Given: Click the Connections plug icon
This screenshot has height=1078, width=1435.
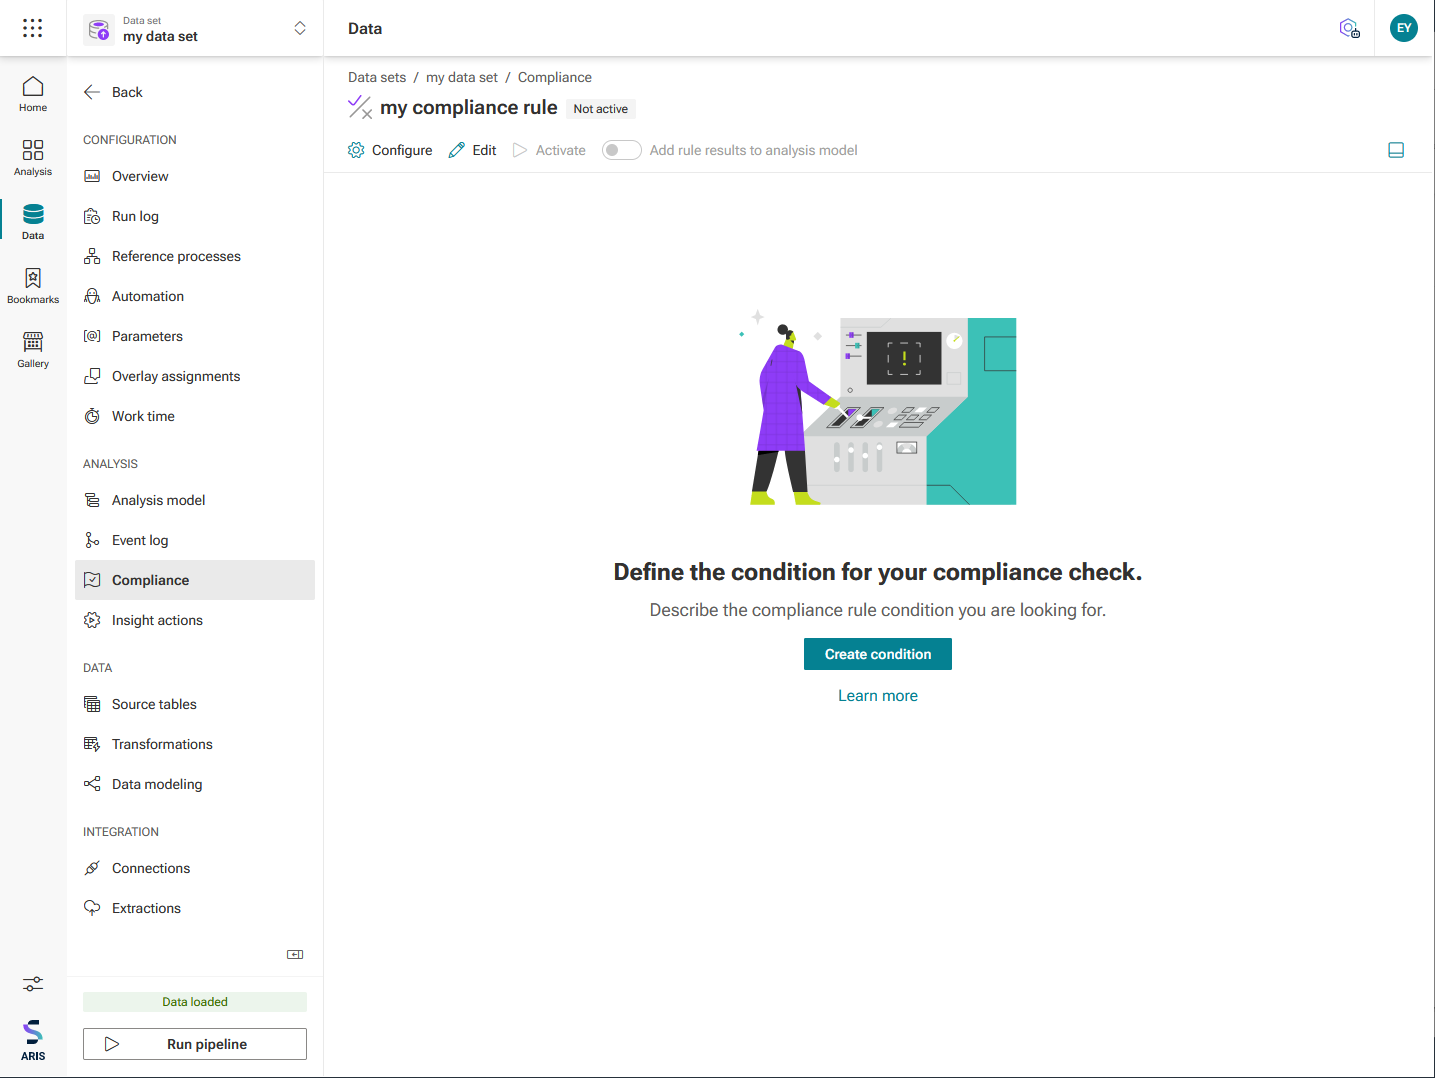Looking at the screenshot, I should 92,868.
